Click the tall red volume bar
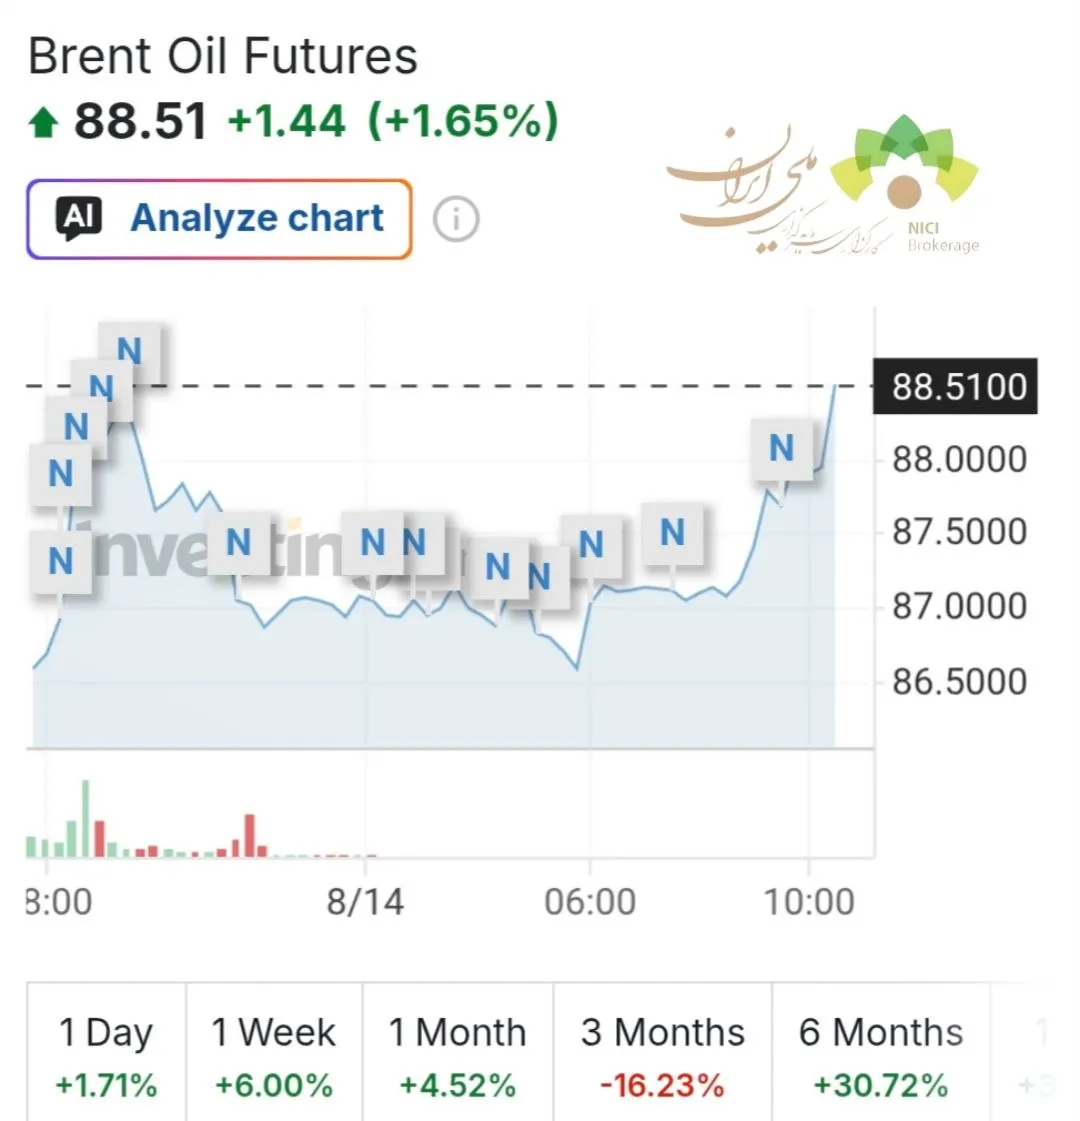The width and height of the screenshot is (1080, 1121). click(x=249, y=835)
